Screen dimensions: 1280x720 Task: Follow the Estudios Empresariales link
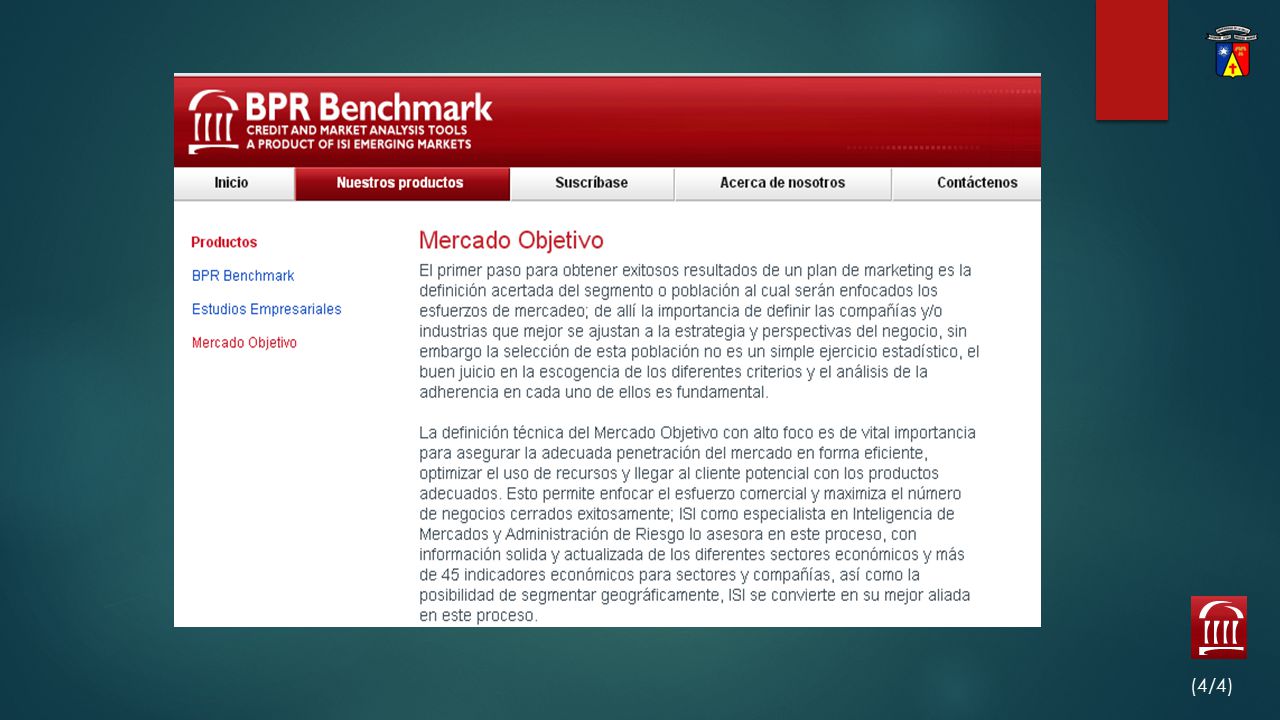pos(267,309)
